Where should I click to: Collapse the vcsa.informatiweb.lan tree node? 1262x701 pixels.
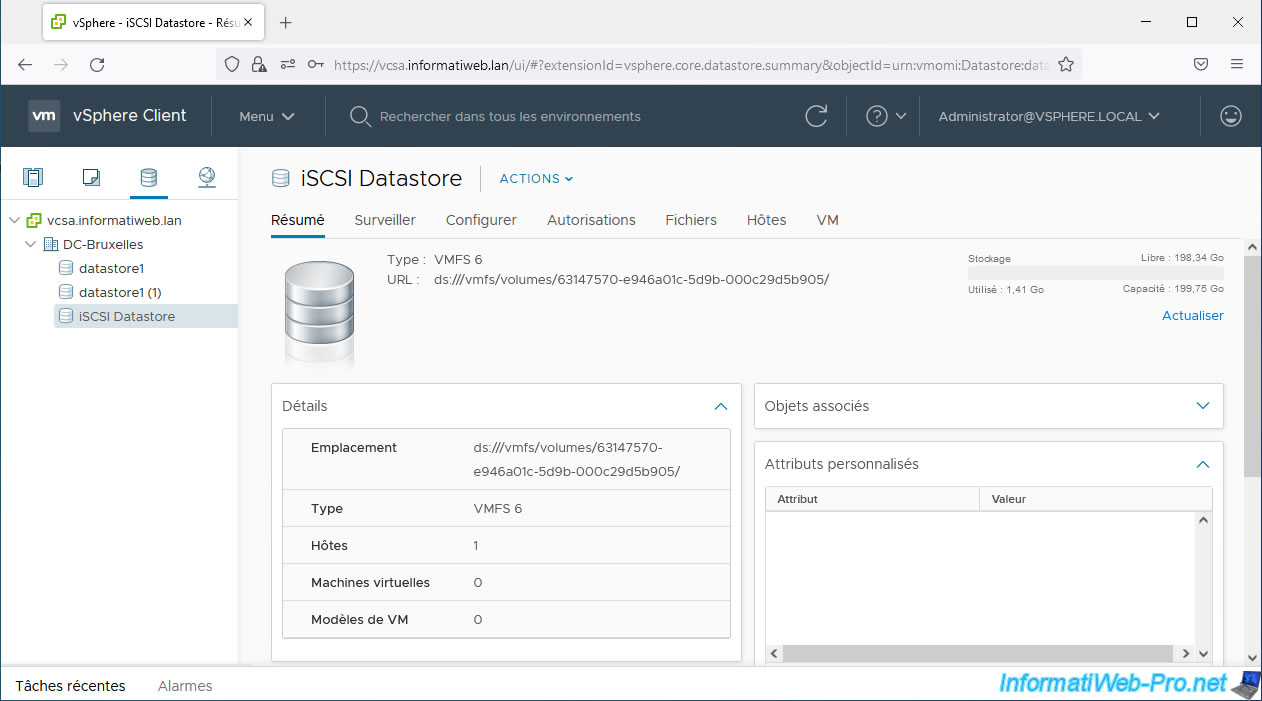point(14,220)
